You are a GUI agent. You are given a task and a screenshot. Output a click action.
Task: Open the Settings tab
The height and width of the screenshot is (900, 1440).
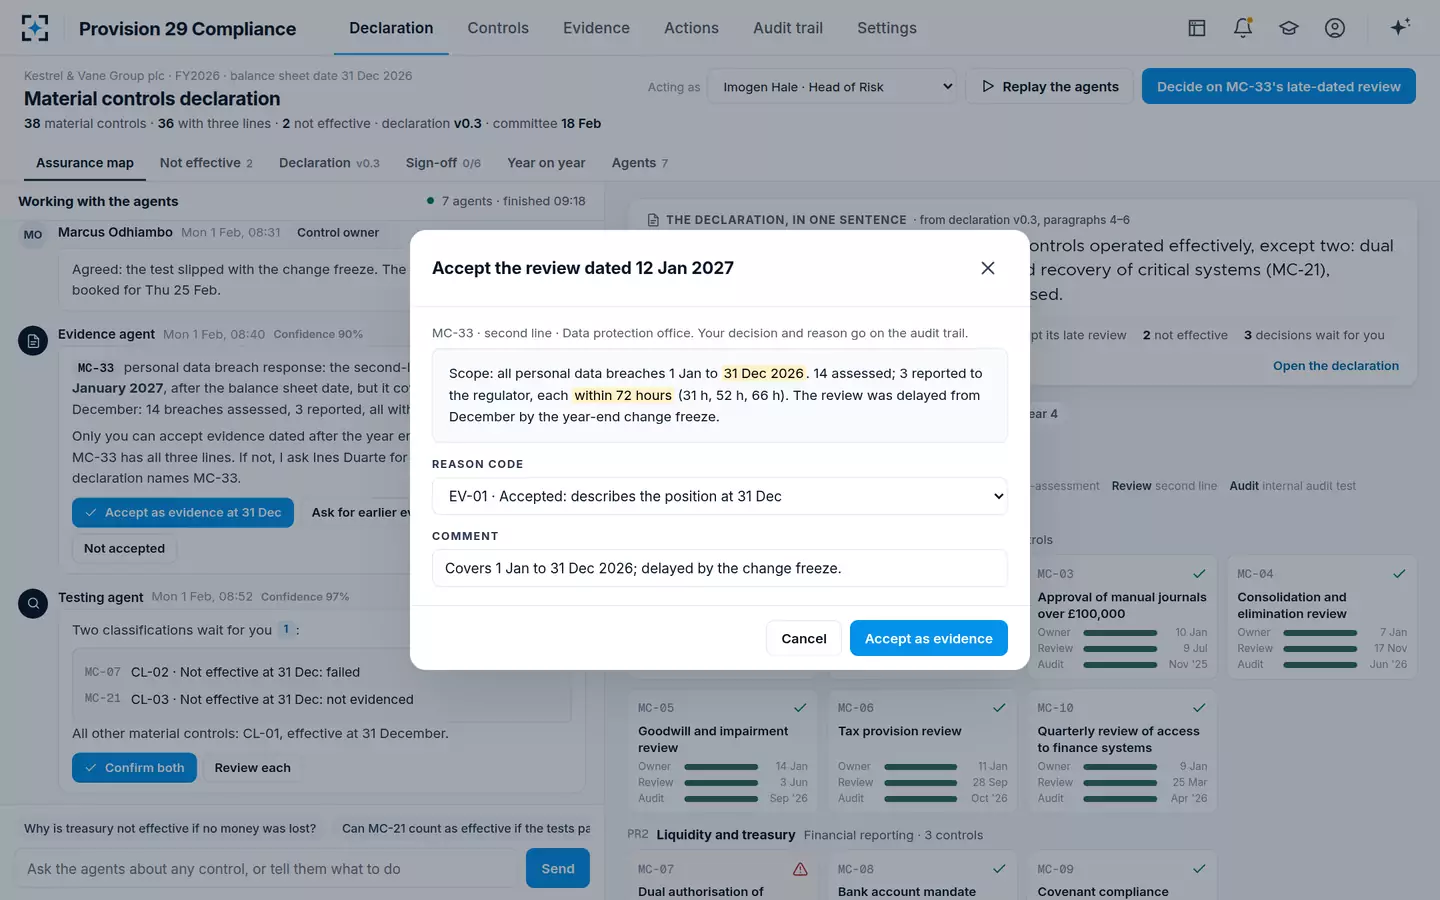887,28
